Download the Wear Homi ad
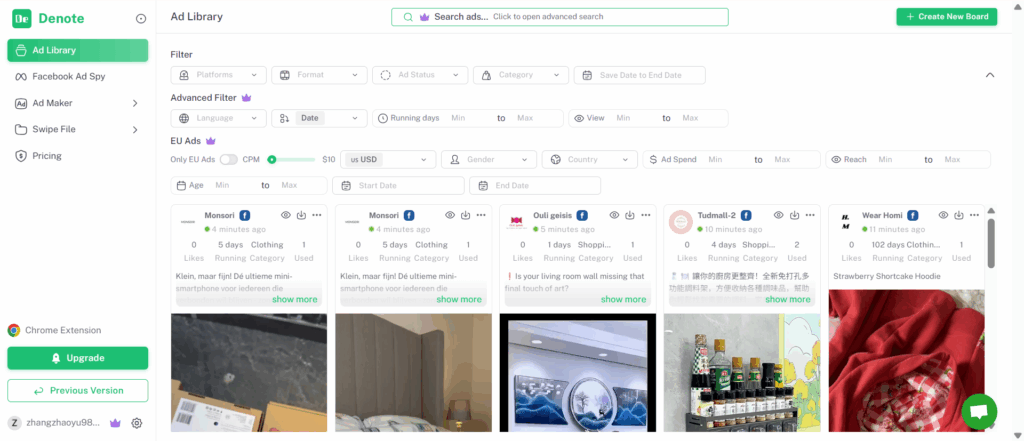1024x441 pixels. (x=959, y=215)
